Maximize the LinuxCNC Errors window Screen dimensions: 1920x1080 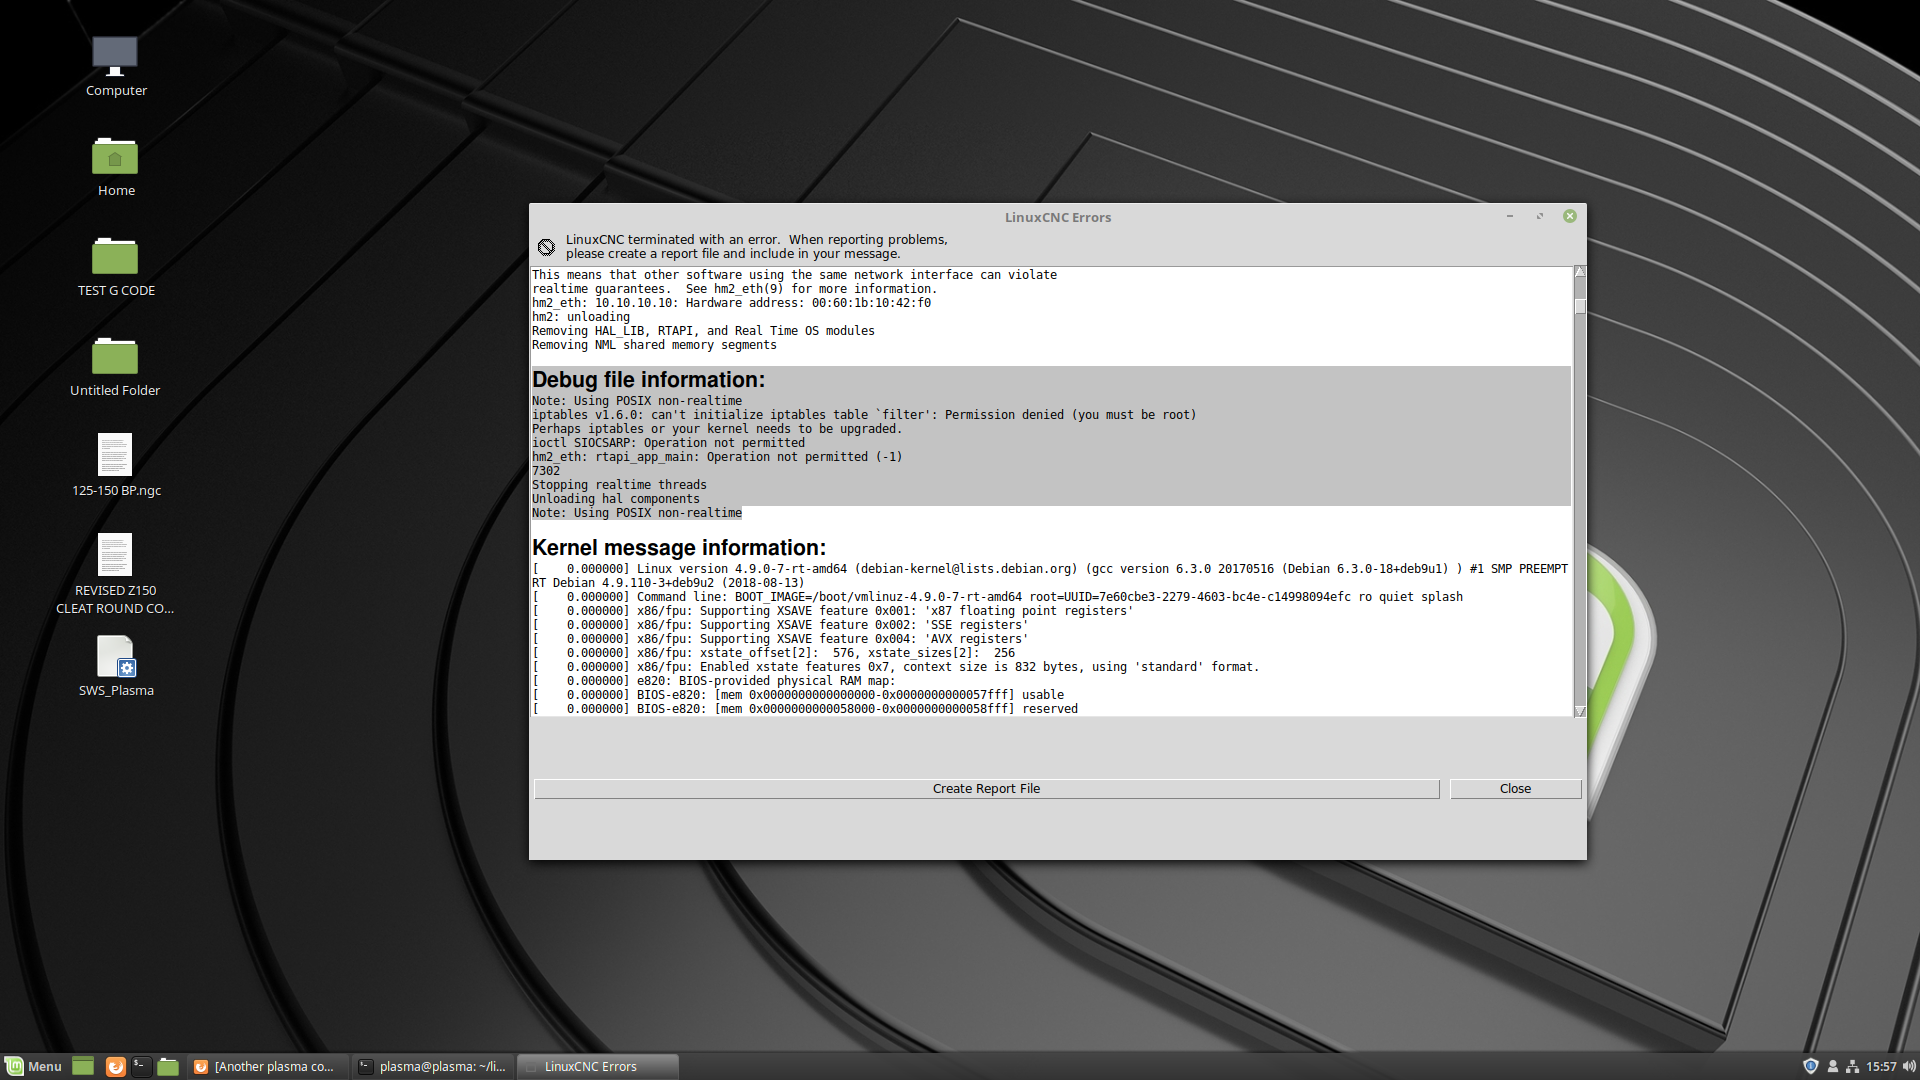pyautogui.click(x=1540, y=216)
